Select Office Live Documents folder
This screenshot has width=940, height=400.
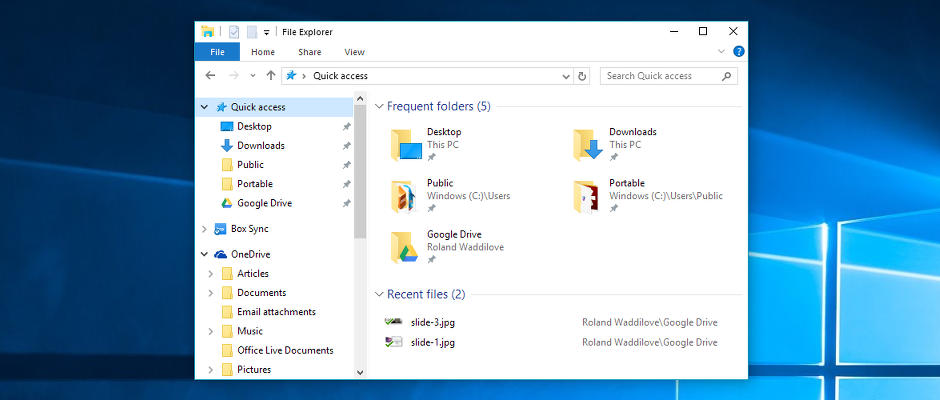[x=285, y=350]
